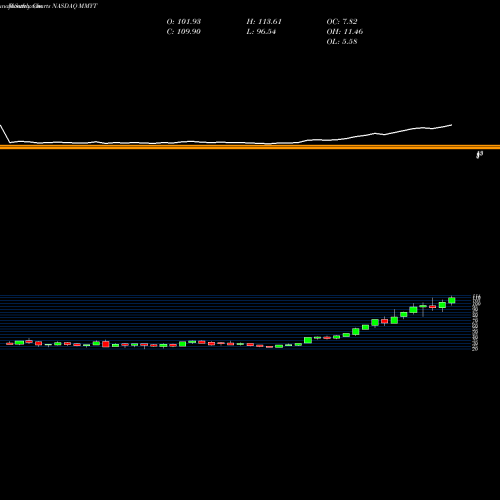The width and height of the screenshot is (500, 500).
Task: Click the rightmost green candlestick
Action: (452, 300)
